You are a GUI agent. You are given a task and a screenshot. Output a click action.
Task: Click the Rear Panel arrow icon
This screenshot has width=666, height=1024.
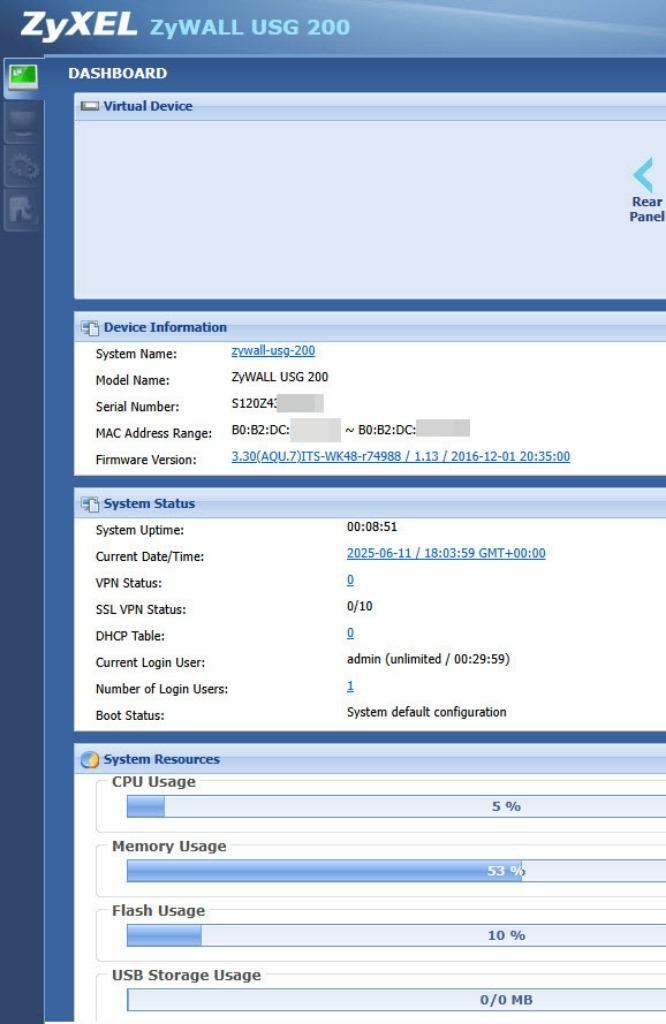pos(644,175)
